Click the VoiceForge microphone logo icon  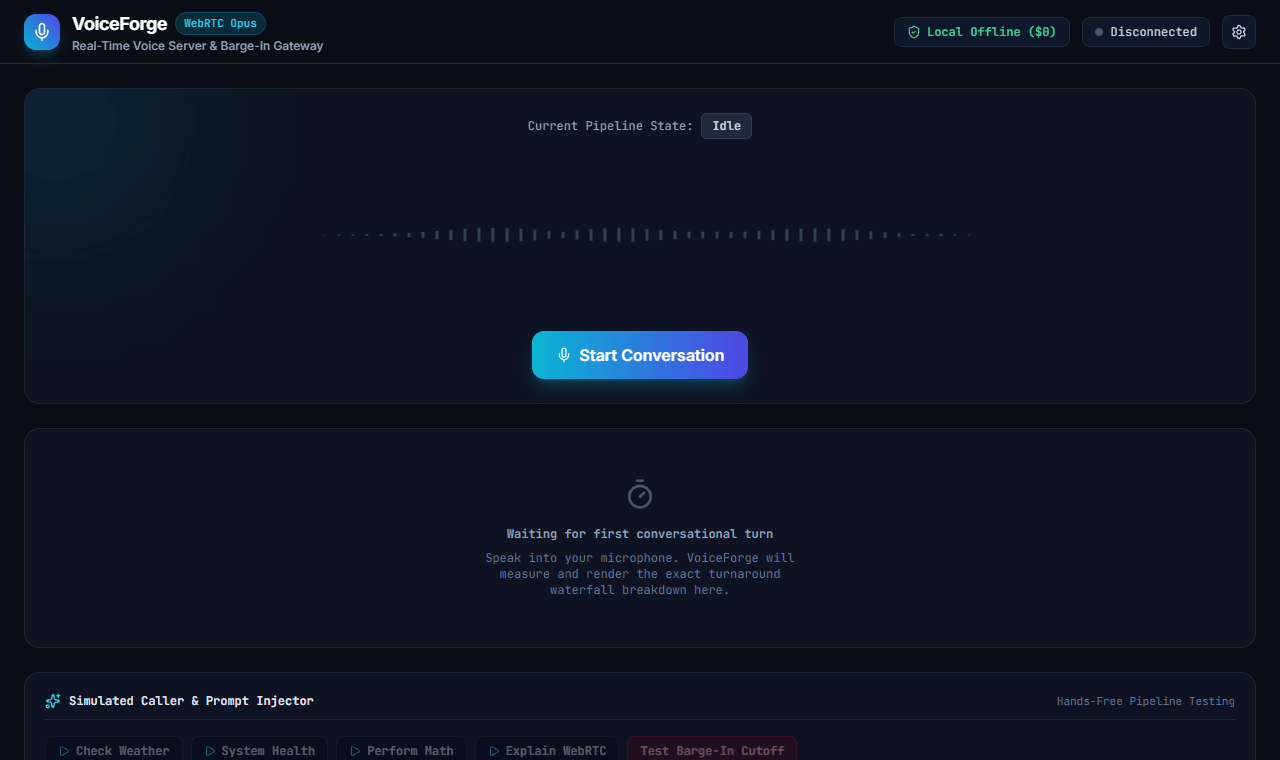(x=42, y=32)
